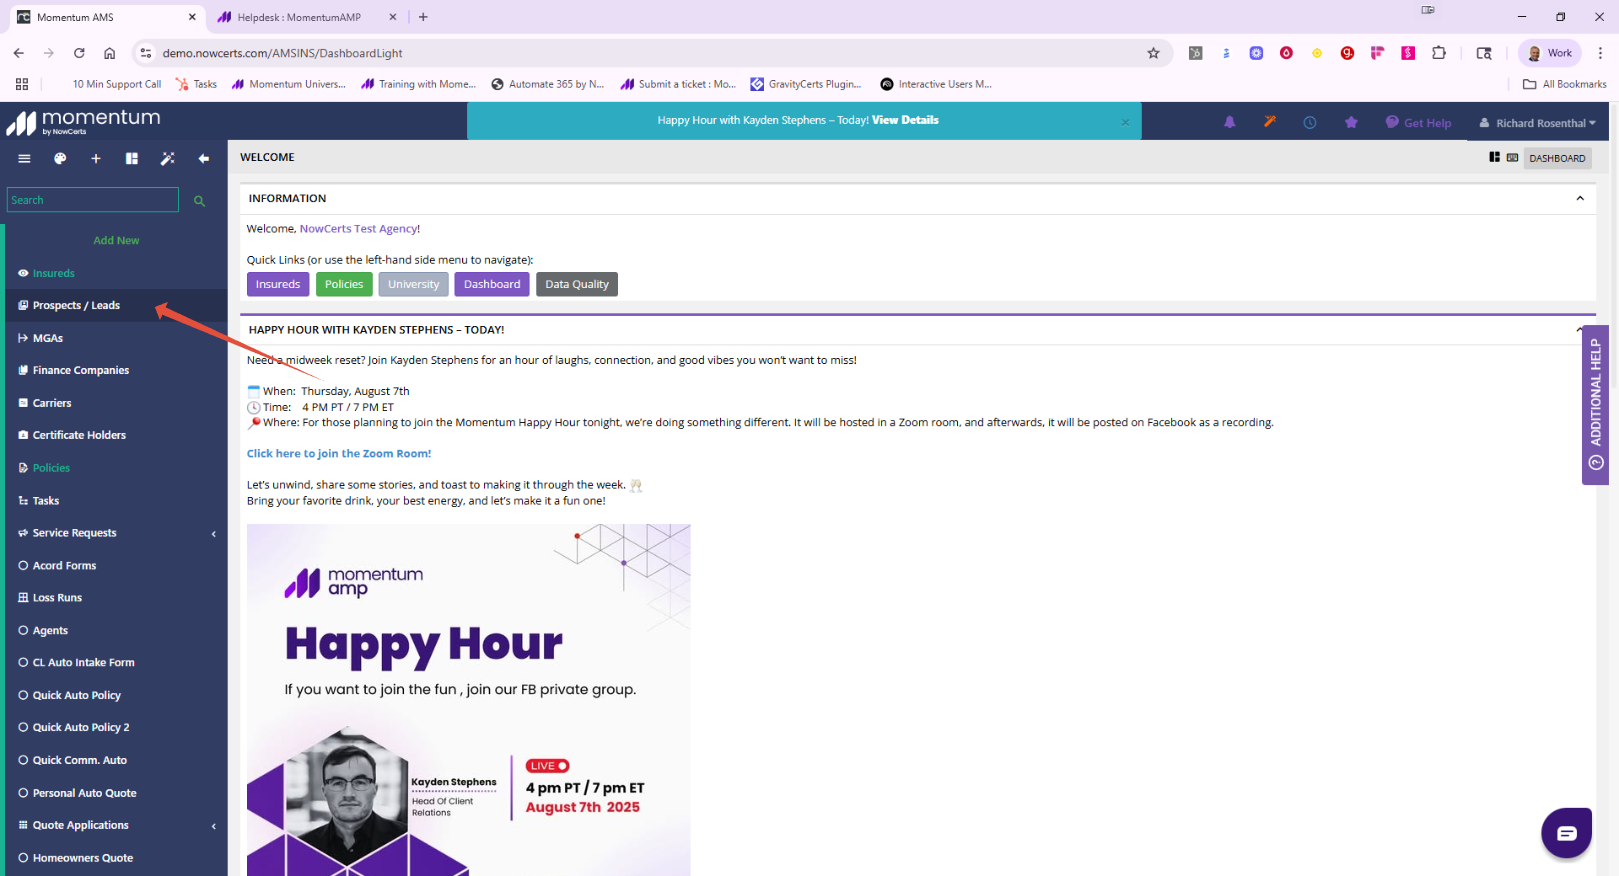Click View Details in the banner
Viewport: 1619px width, 876px height.
pos(905,120)
